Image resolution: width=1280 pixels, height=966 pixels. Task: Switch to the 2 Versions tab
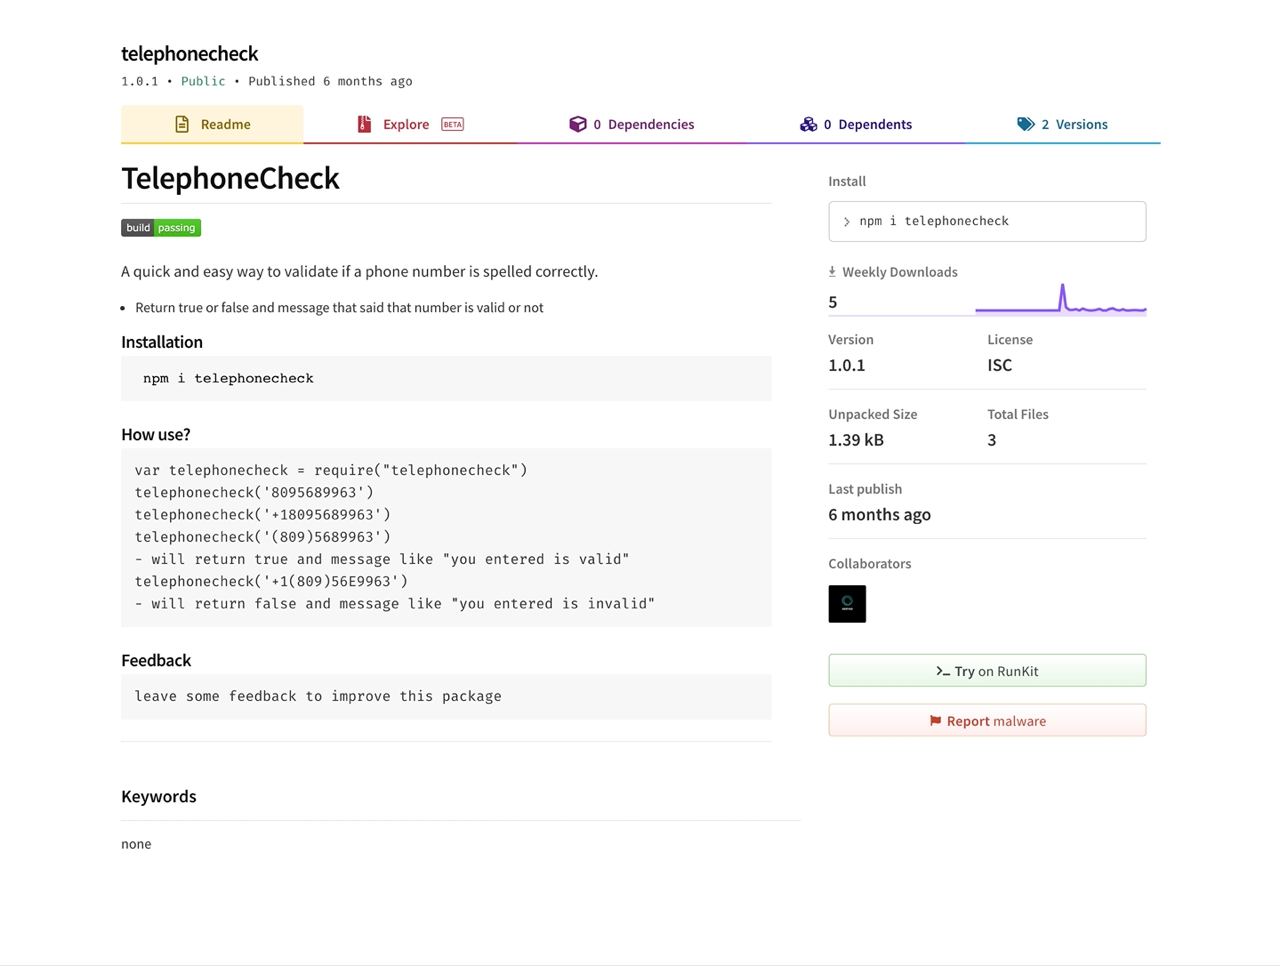click(x=1062, y=124)
